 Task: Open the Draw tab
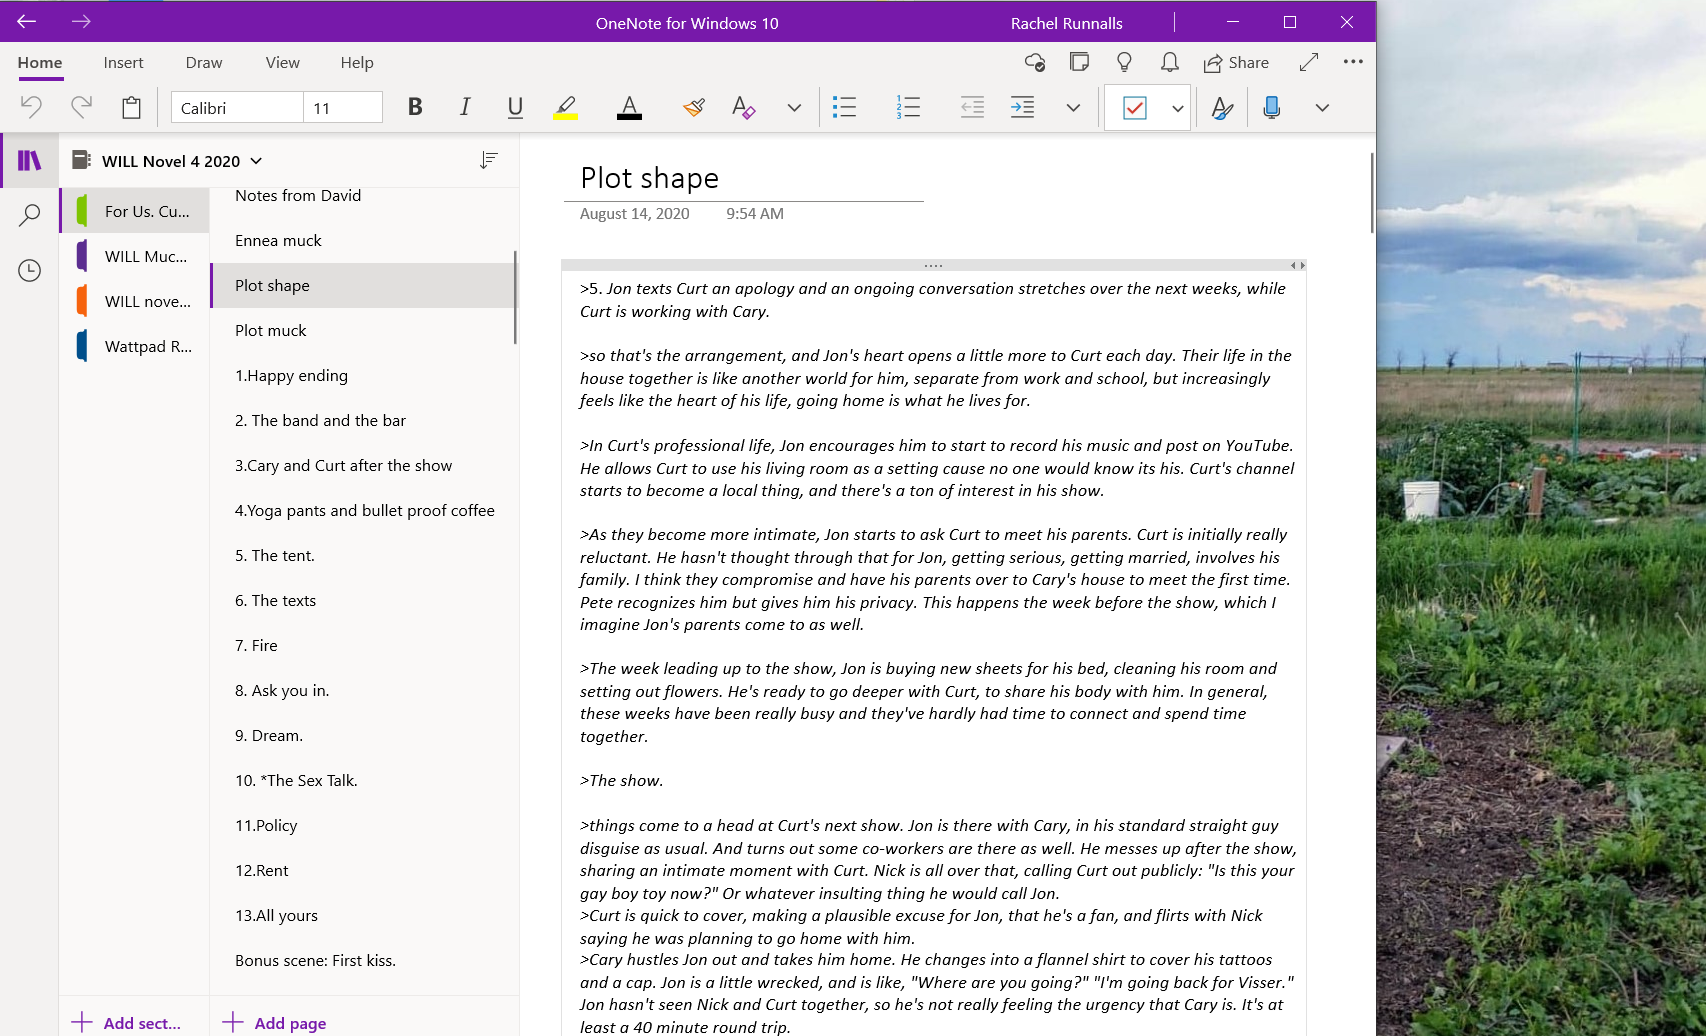[204, 62]
